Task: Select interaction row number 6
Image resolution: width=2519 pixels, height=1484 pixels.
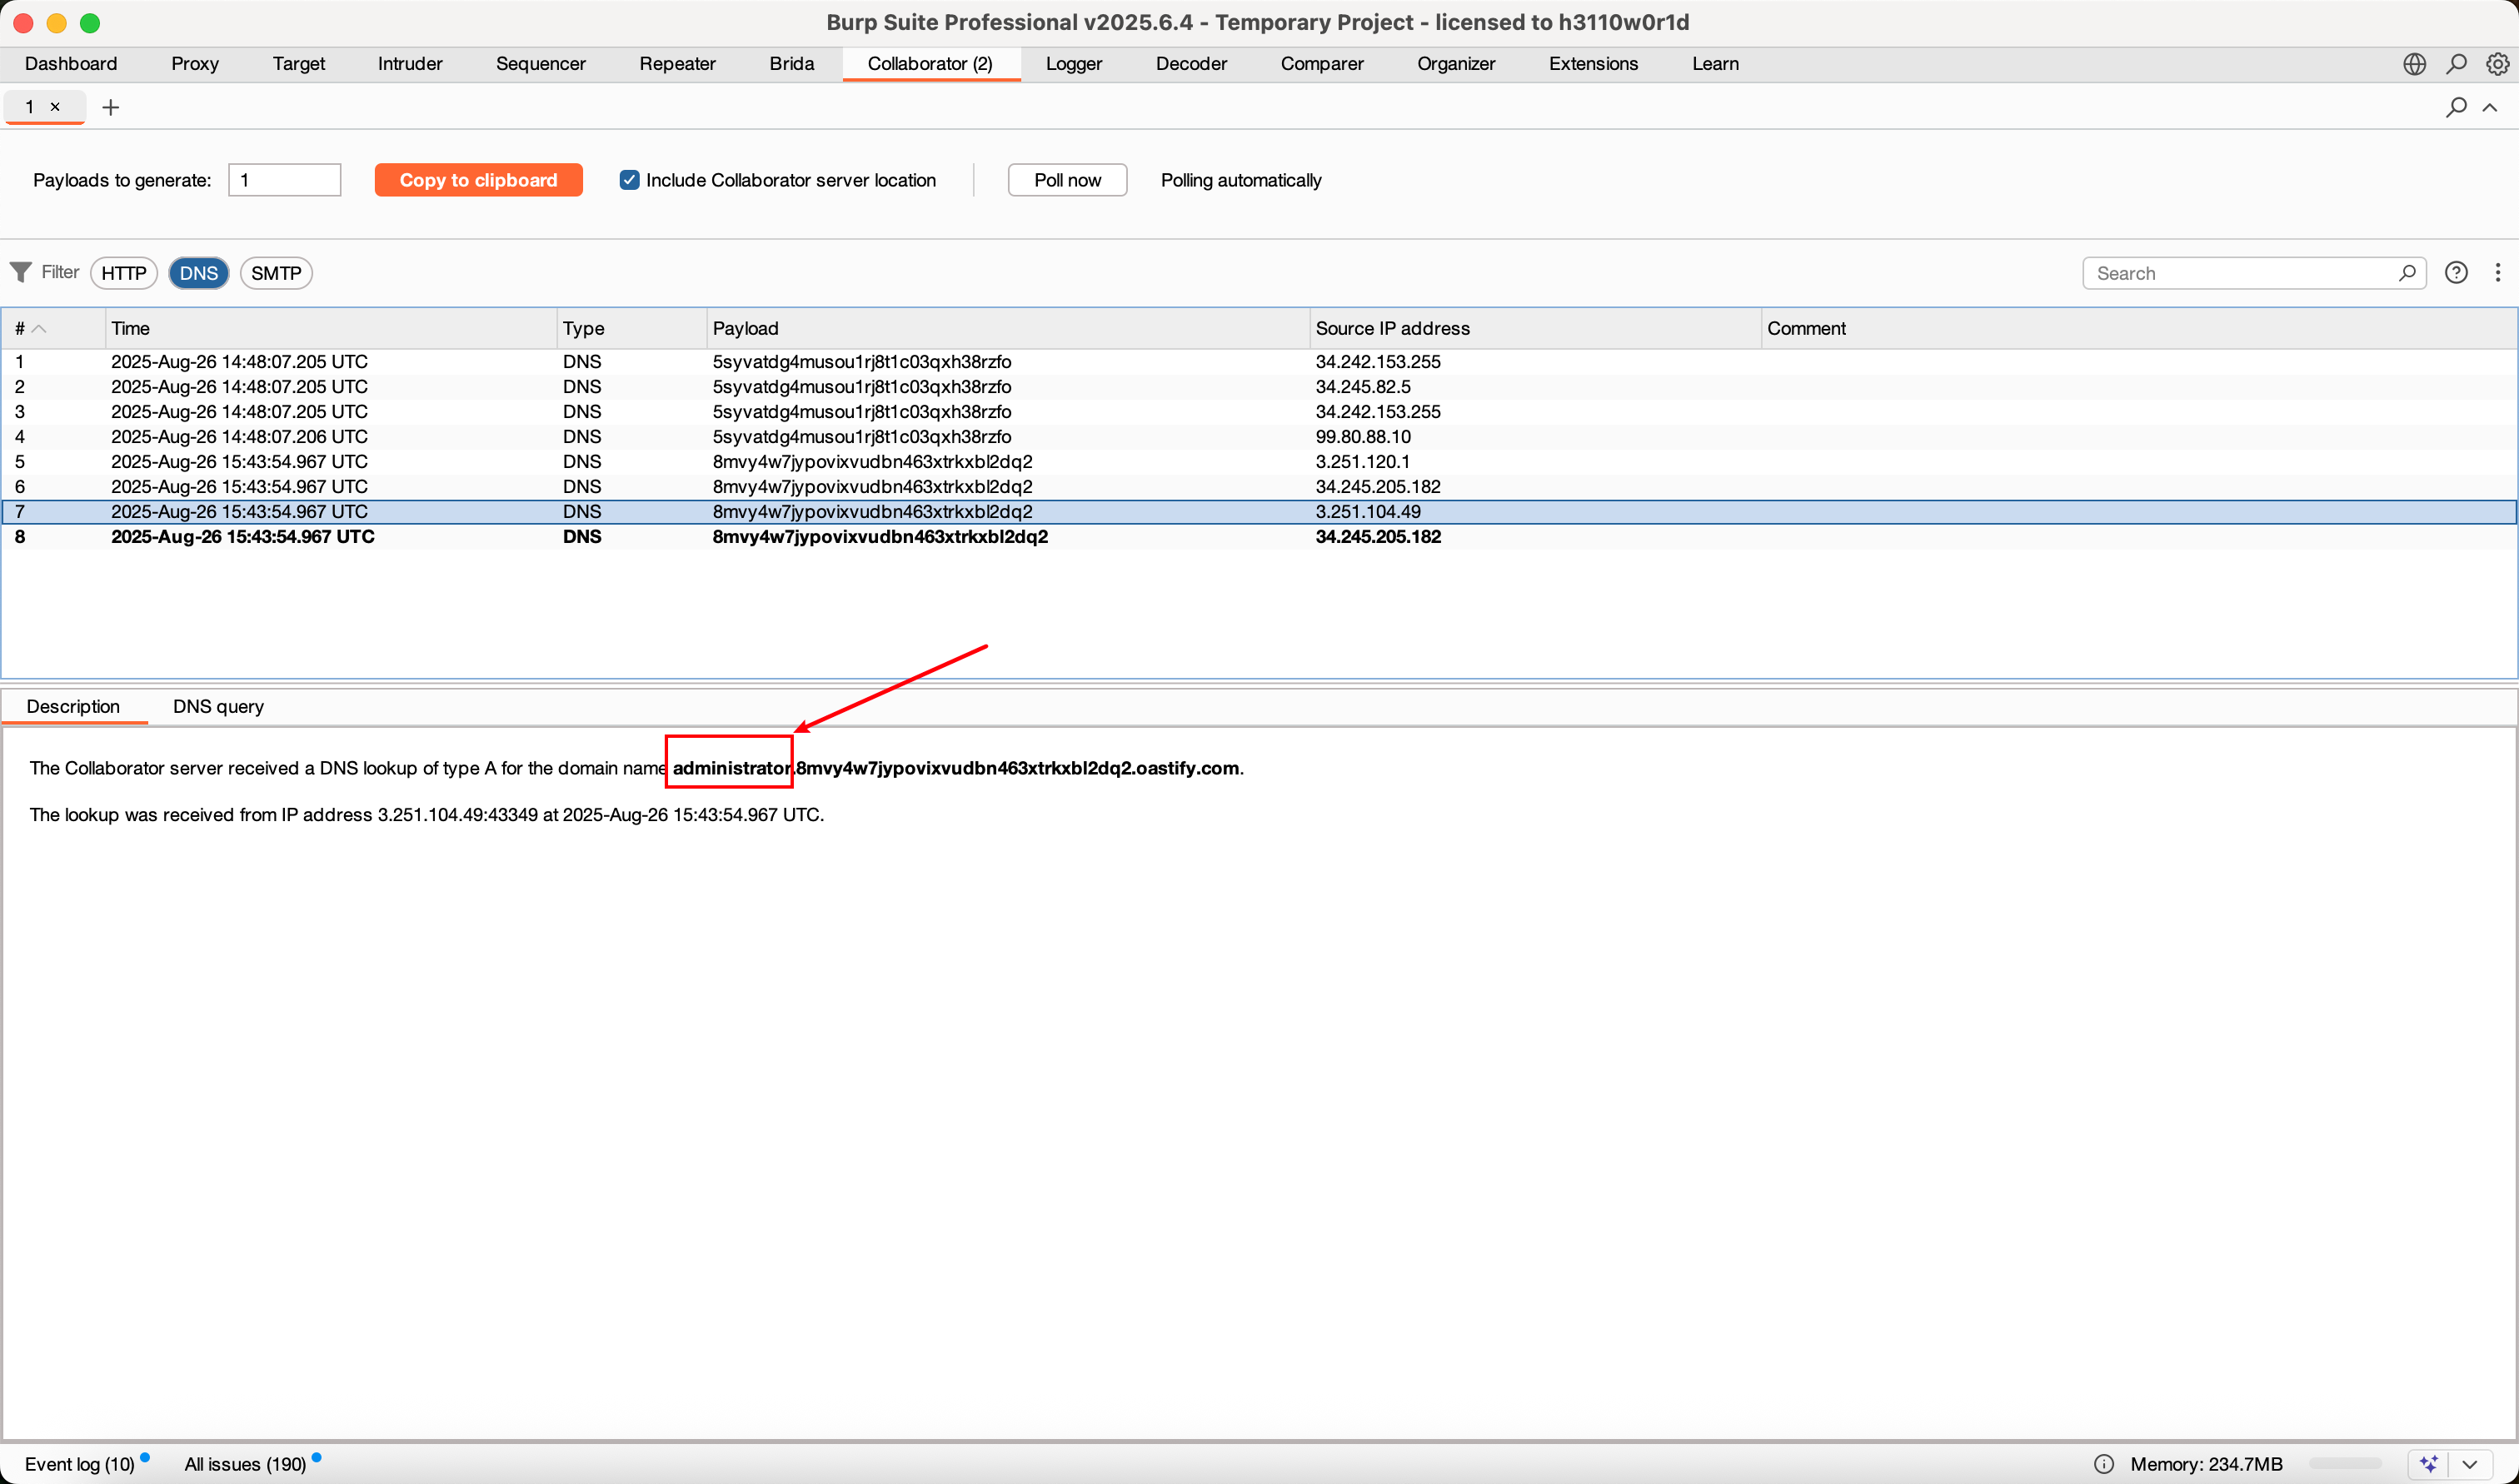Action: tap(1259, 487)
